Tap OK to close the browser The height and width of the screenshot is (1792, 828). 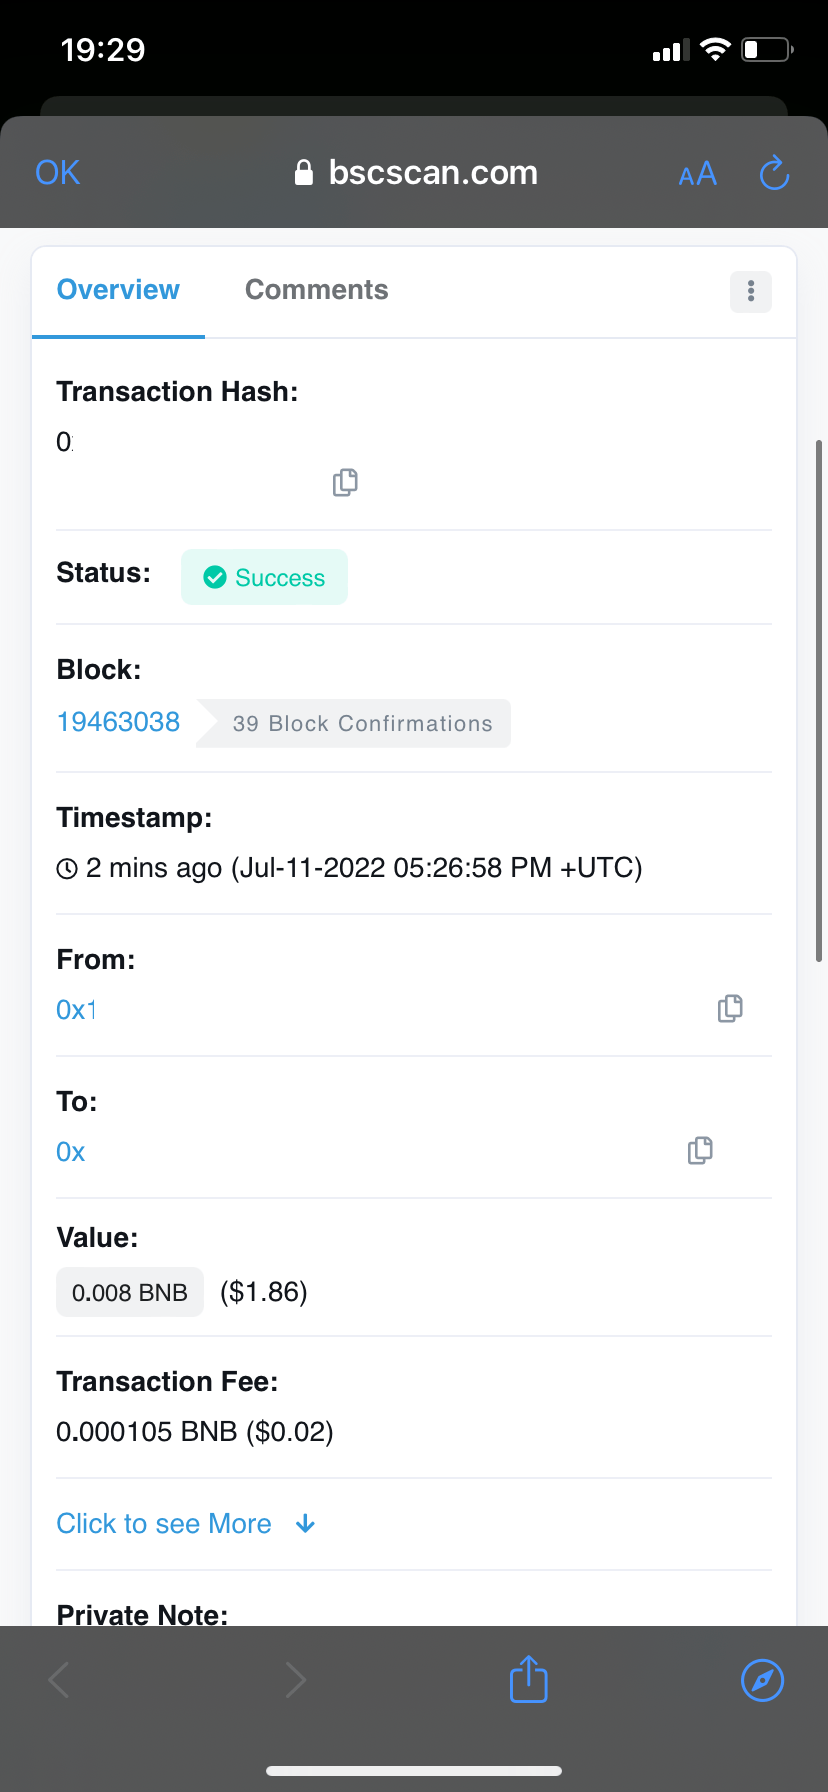point(57,173)
